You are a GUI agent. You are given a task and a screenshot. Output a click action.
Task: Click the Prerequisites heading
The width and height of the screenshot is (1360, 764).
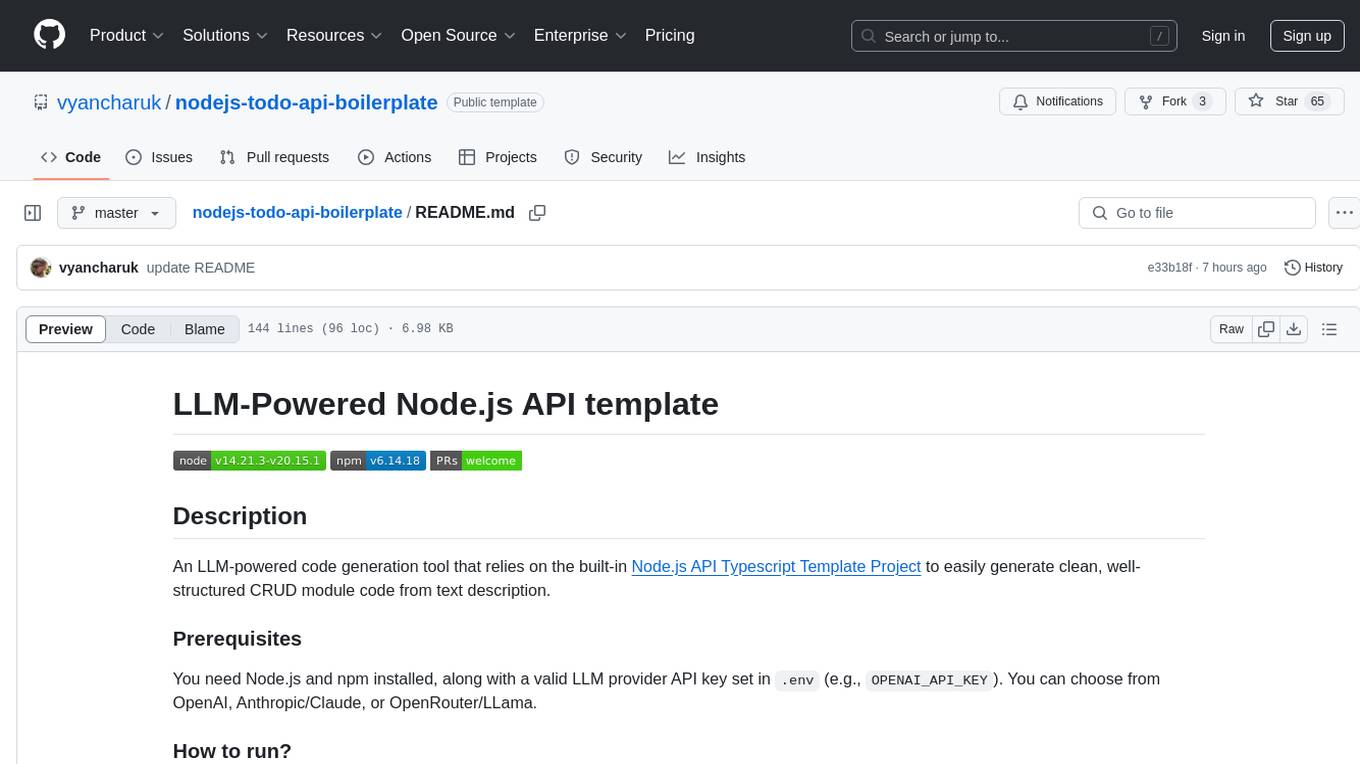pos(237,638)
